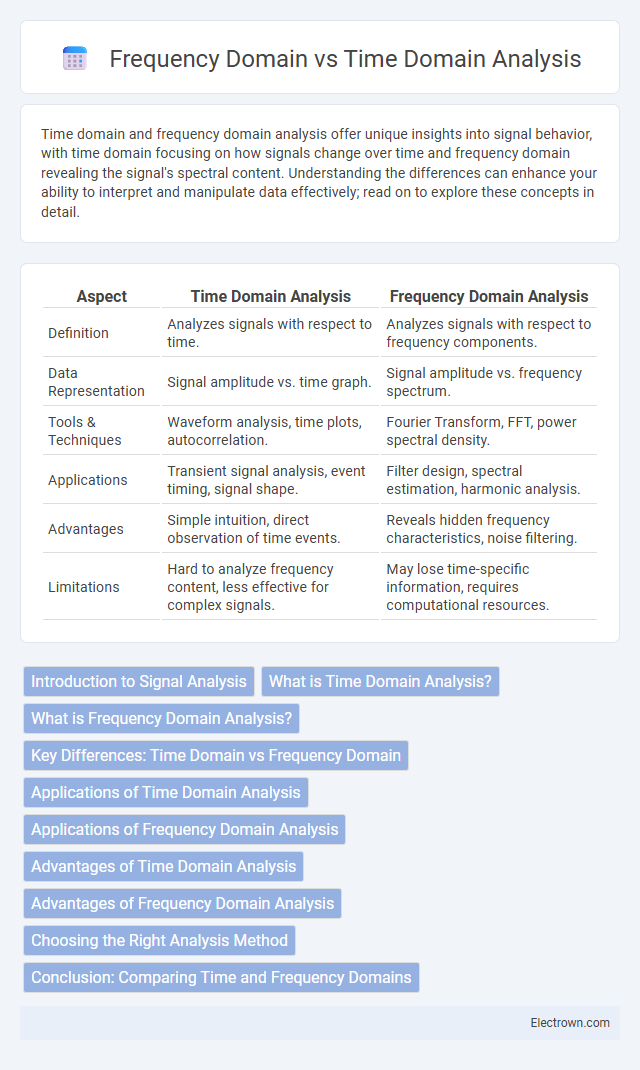Select Applications of Frequency Domain Analysis link
Image resolution: width=640 pixels, height=1070 pixels.
(184, 828)
